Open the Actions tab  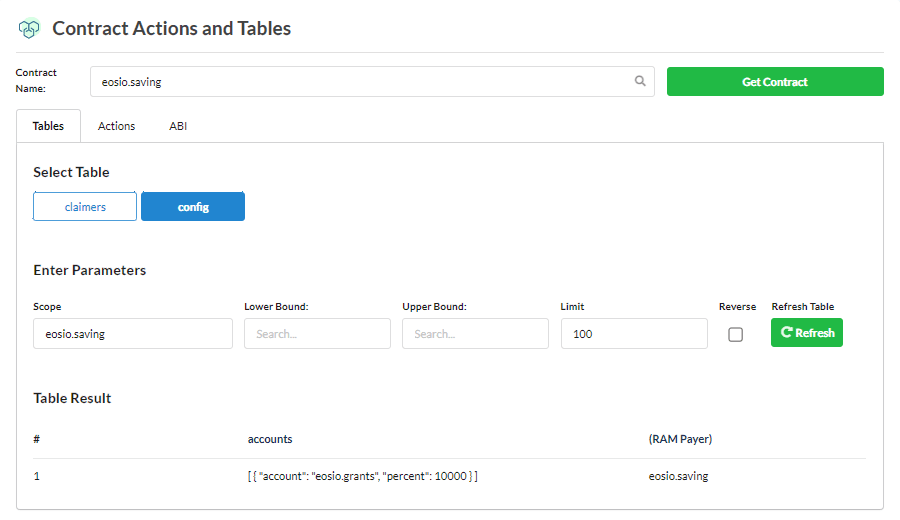tap(116, 126)
